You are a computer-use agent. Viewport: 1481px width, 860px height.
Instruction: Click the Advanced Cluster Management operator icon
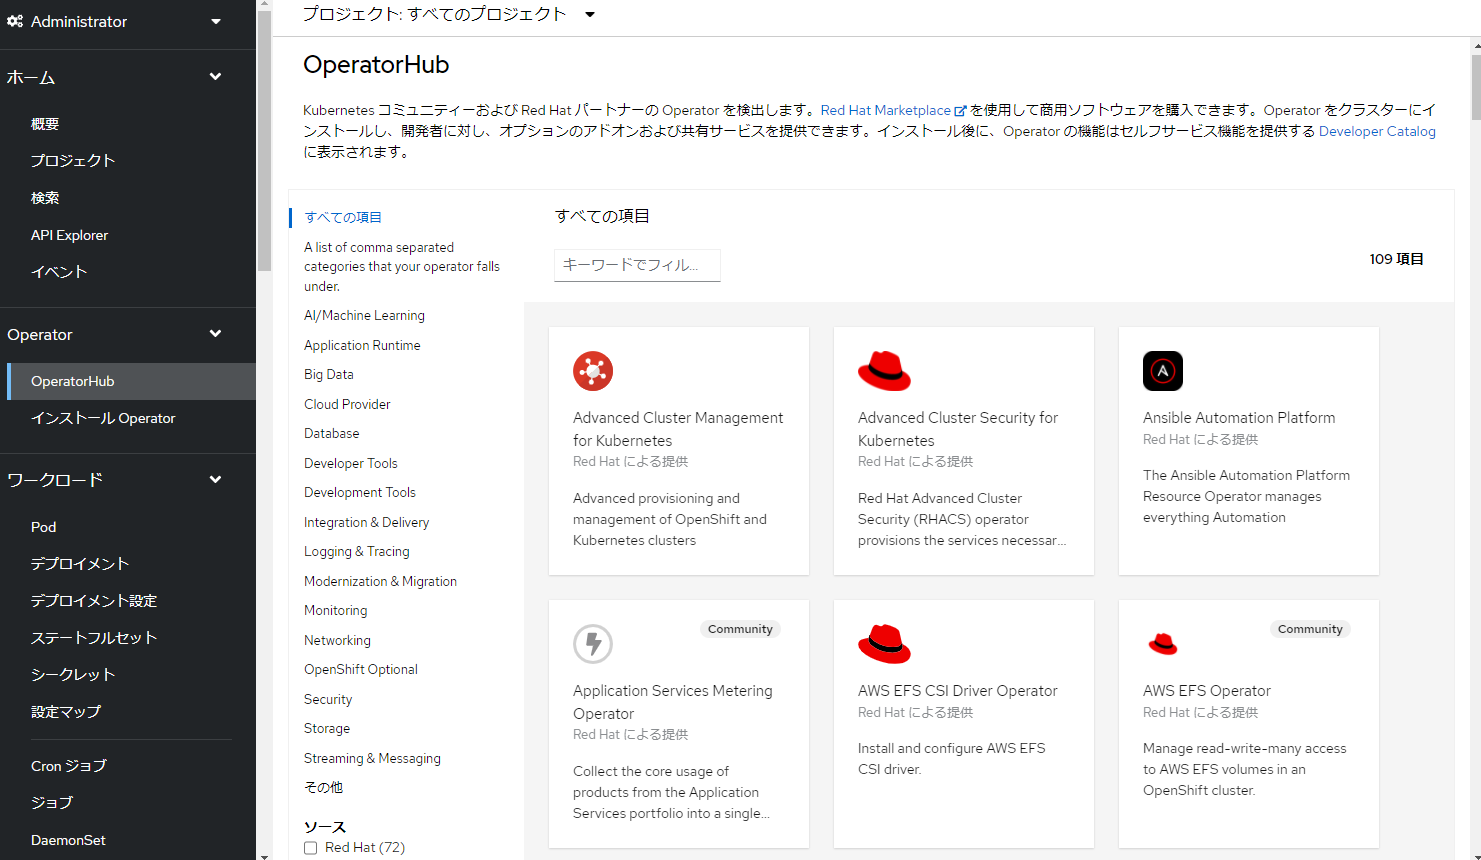click(593, 370)
